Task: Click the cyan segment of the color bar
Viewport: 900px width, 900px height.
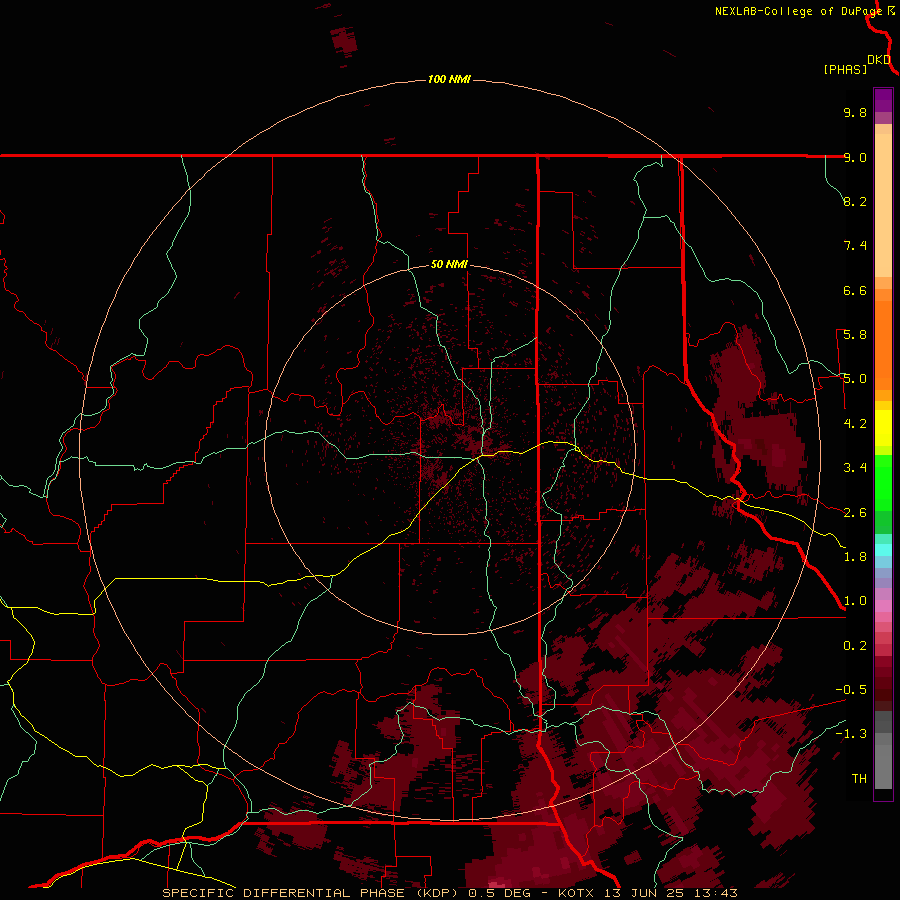Action: pyautogui.click(x=883, y=550)
